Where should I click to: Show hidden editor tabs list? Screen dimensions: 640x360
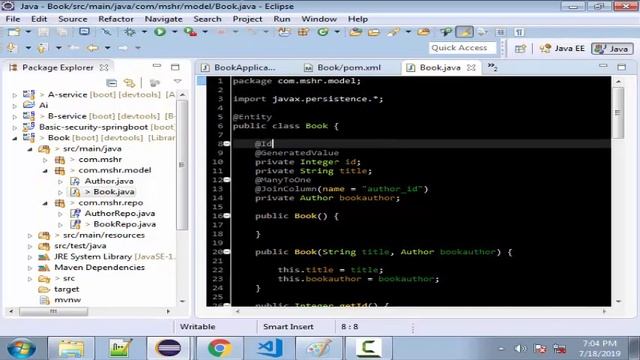pos(493,67)
